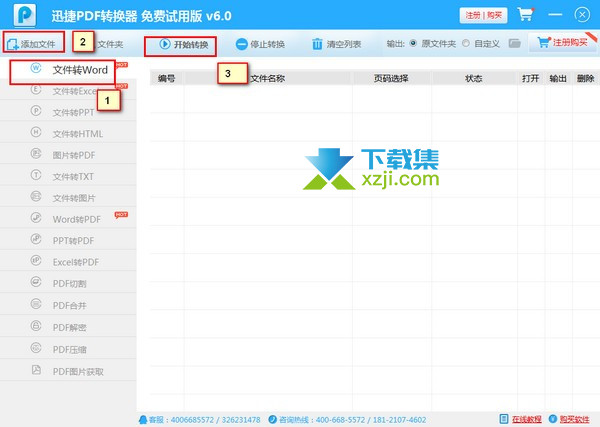Choose PPT转PDF option
The image size is (600, 427).
(68, 241)
